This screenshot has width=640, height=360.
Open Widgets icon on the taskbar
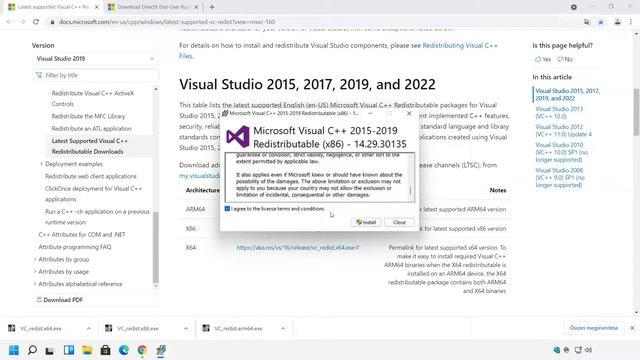(69, 350)
